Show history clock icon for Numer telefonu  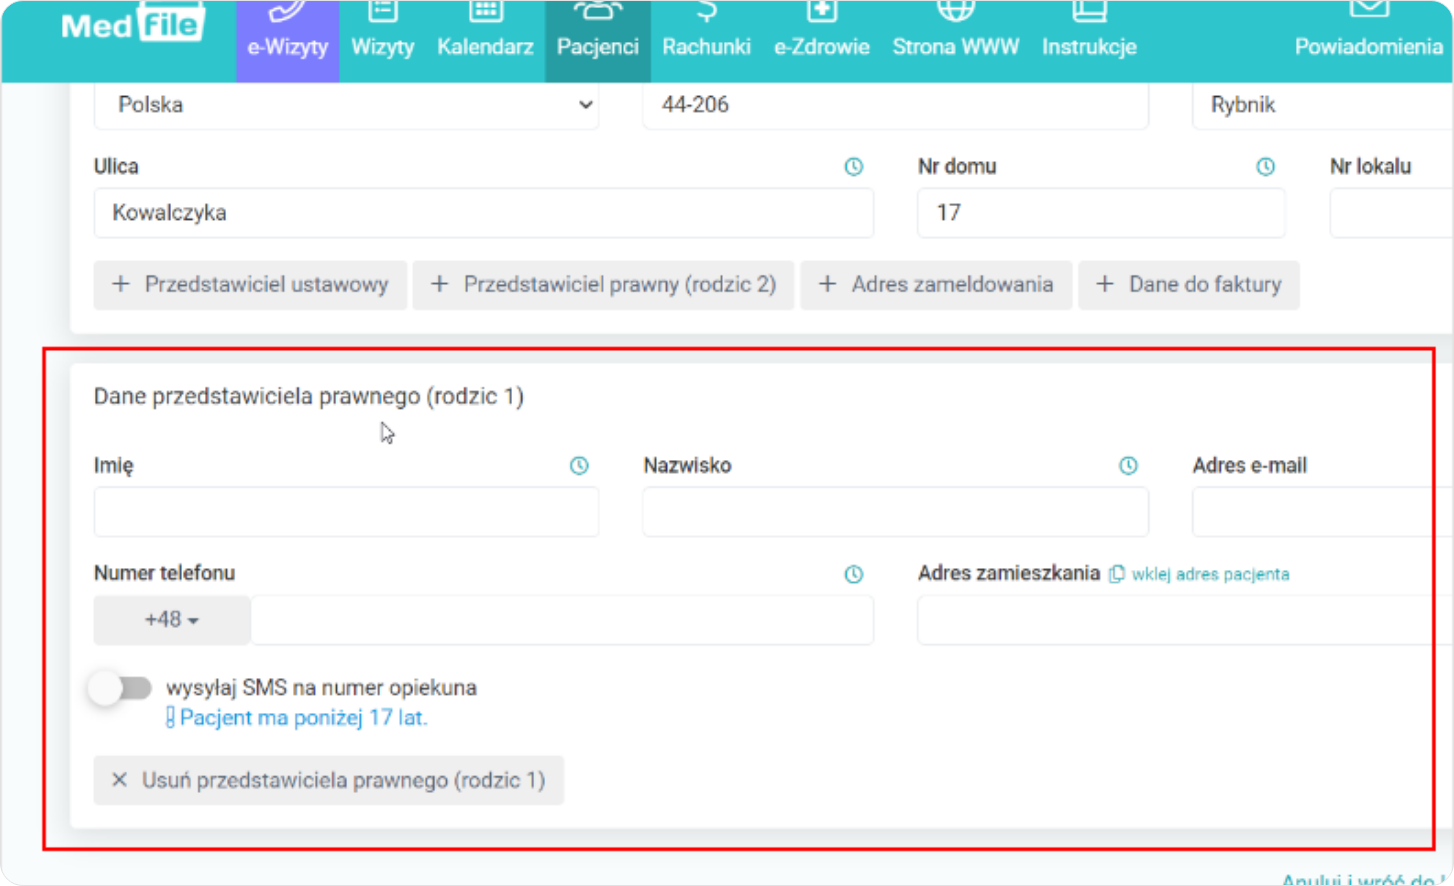[853, 574]
